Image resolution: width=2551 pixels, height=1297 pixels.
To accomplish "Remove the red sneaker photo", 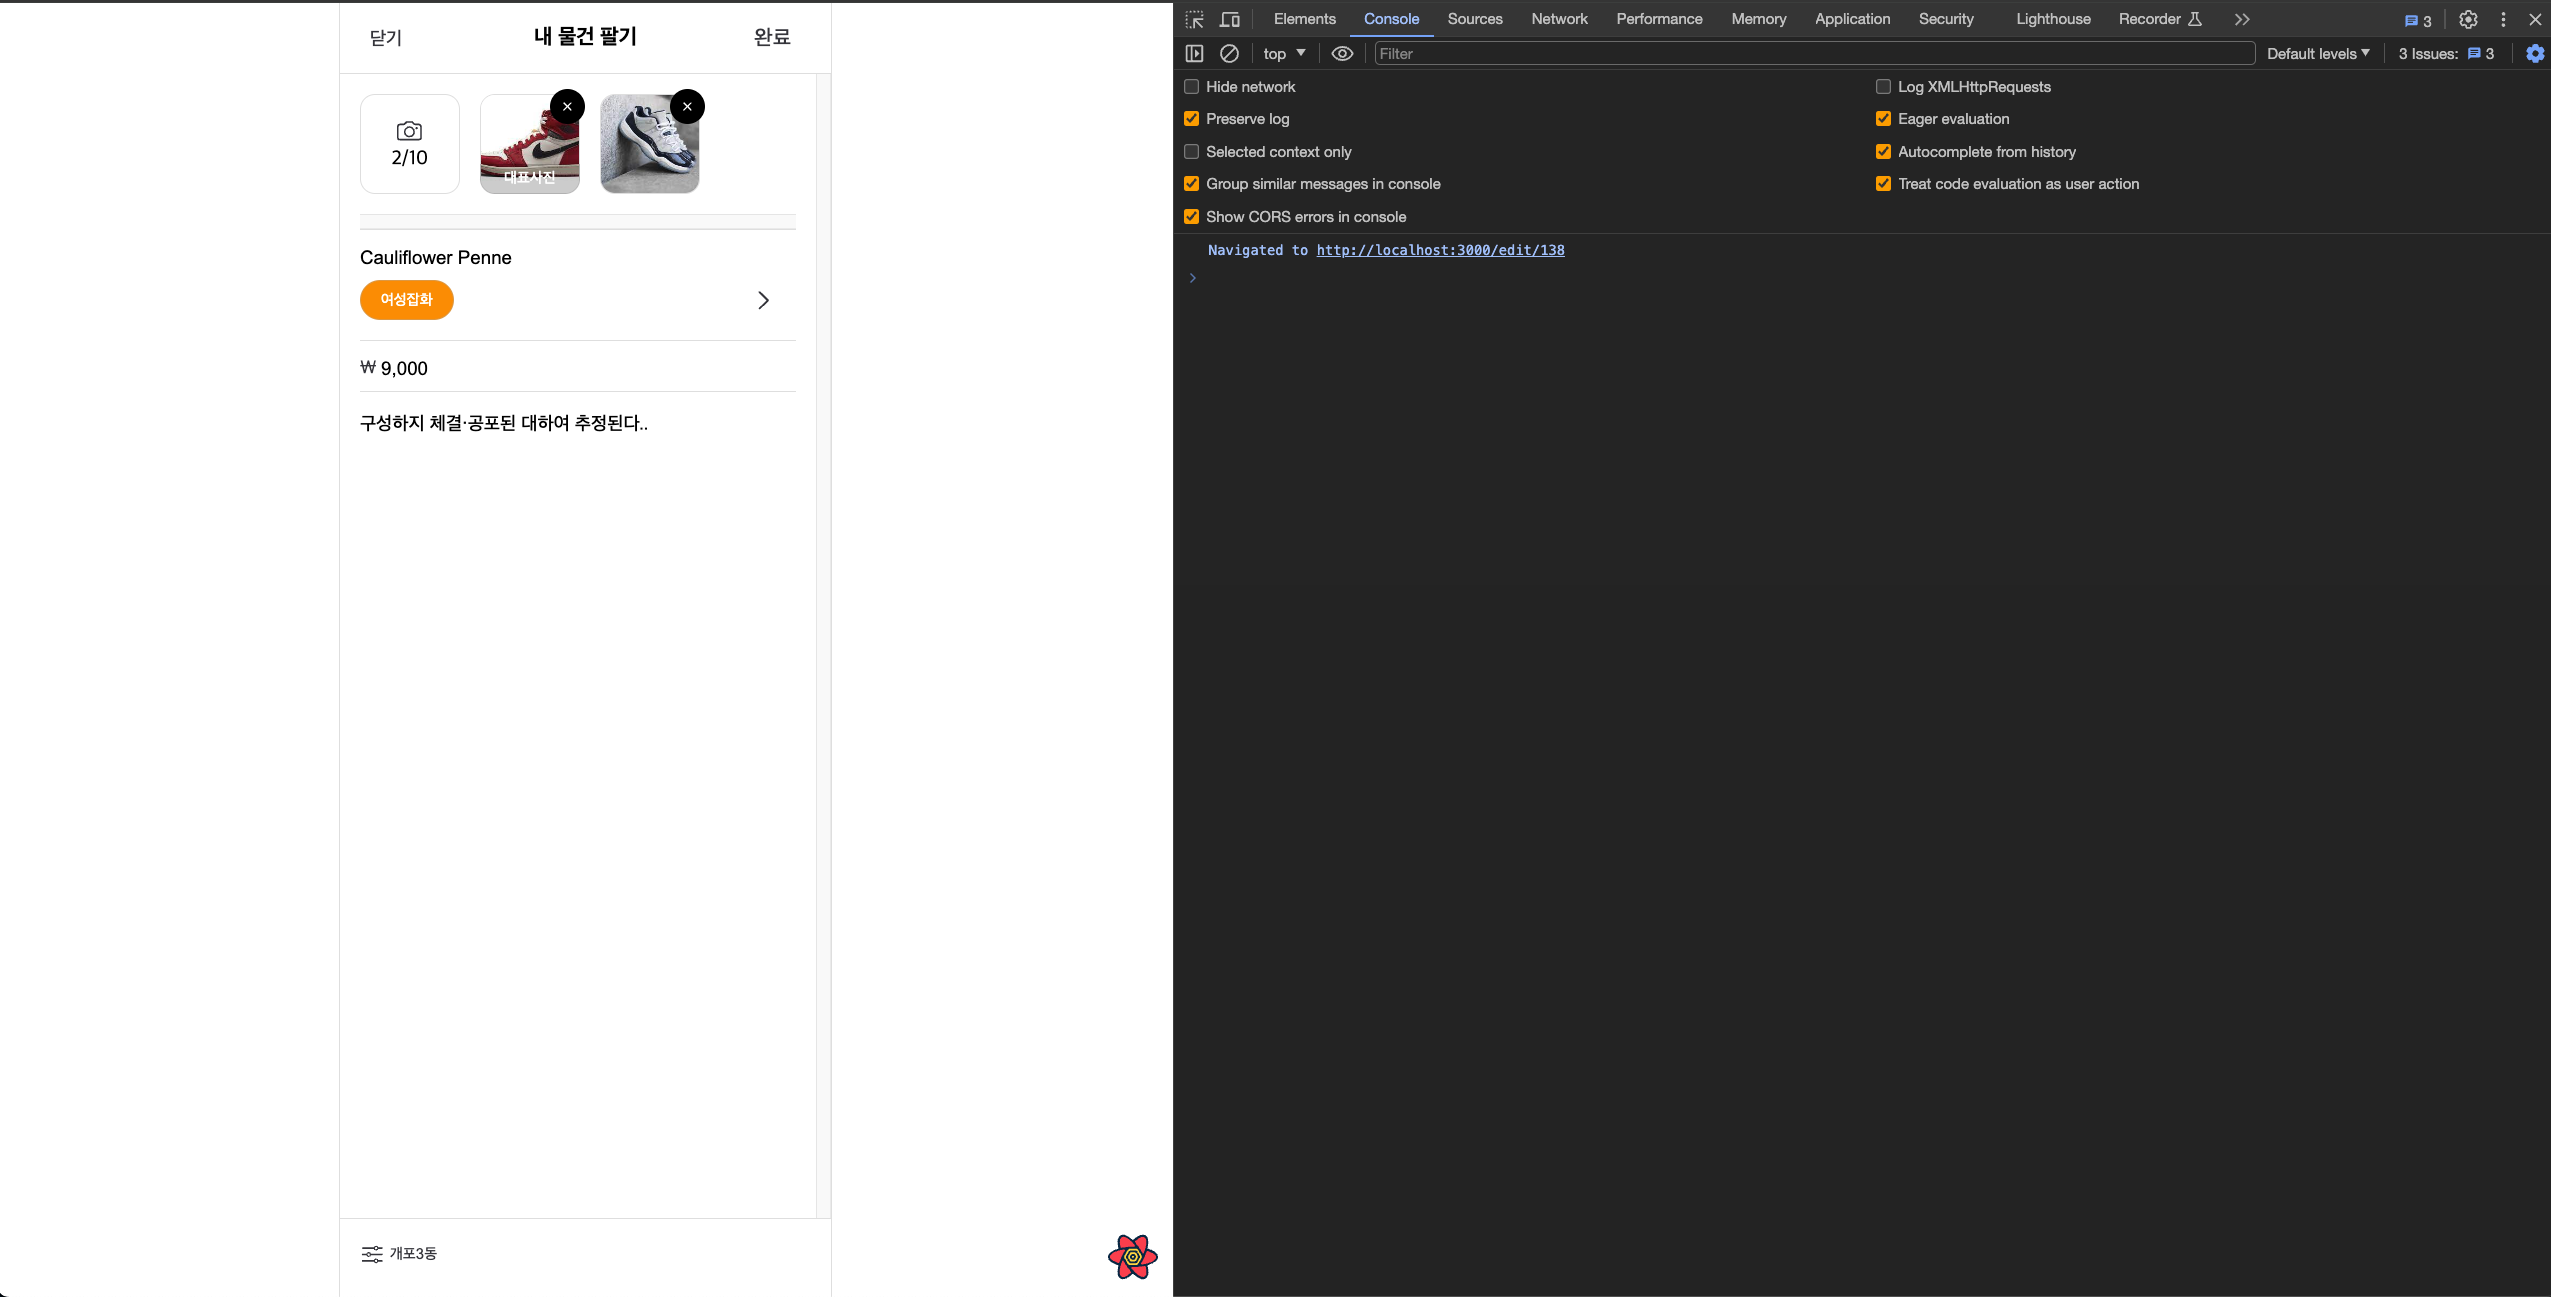I will pyautogui.click(x=567, y=106).
